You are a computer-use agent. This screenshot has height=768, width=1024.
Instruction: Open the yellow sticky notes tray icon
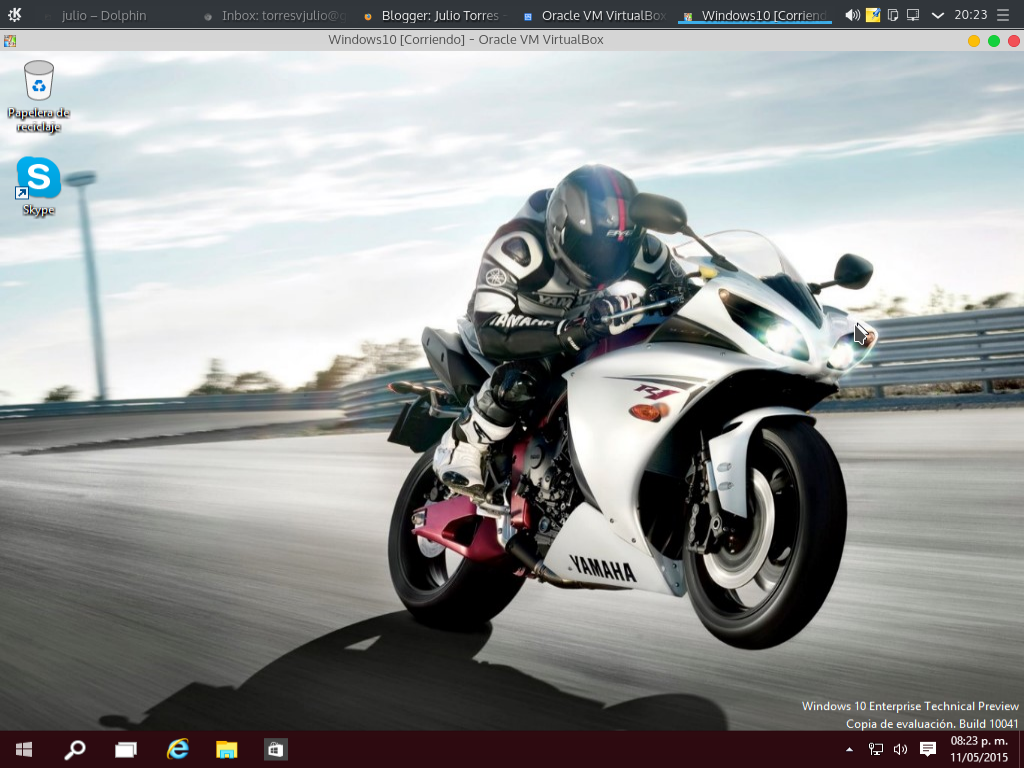[x=873, y=15]
